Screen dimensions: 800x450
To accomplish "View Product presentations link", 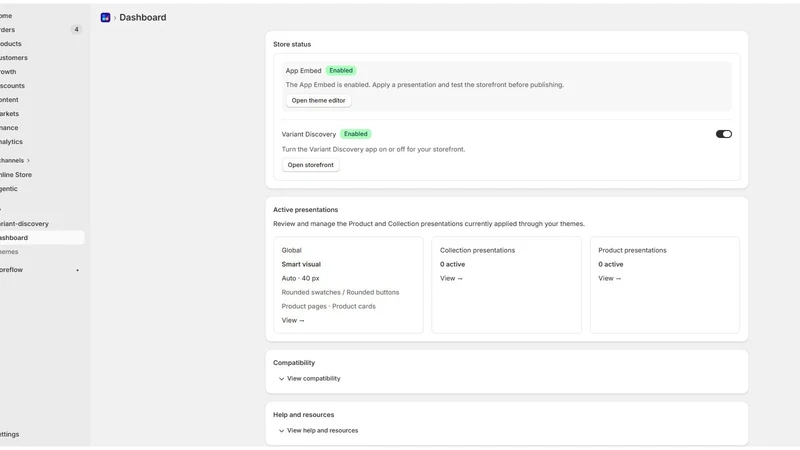I will click(x=609, y=279).
